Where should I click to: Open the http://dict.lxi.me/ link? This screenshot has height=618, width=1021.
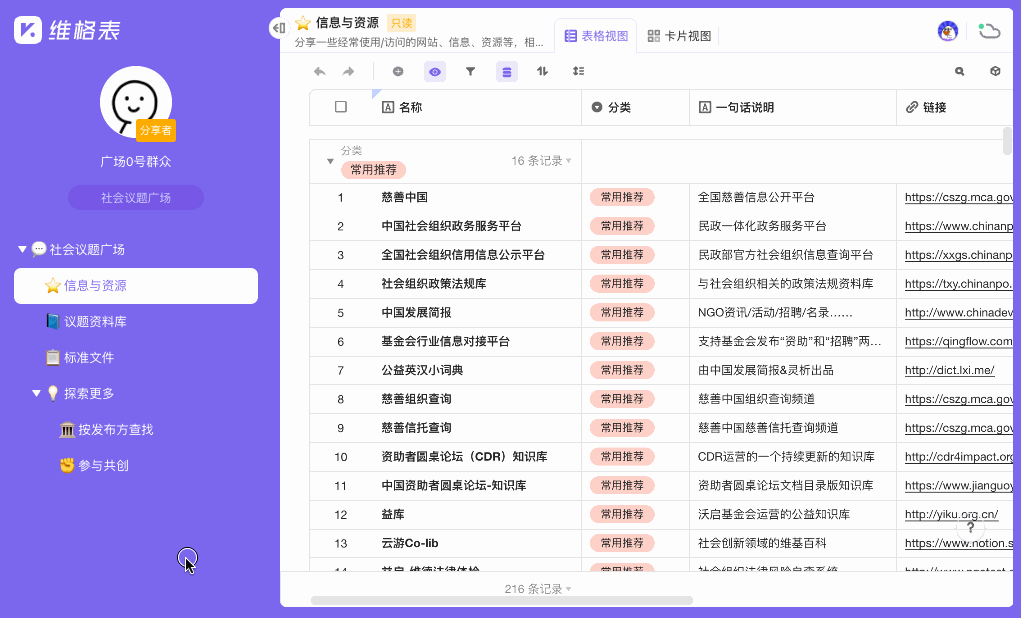click(949, 371)
